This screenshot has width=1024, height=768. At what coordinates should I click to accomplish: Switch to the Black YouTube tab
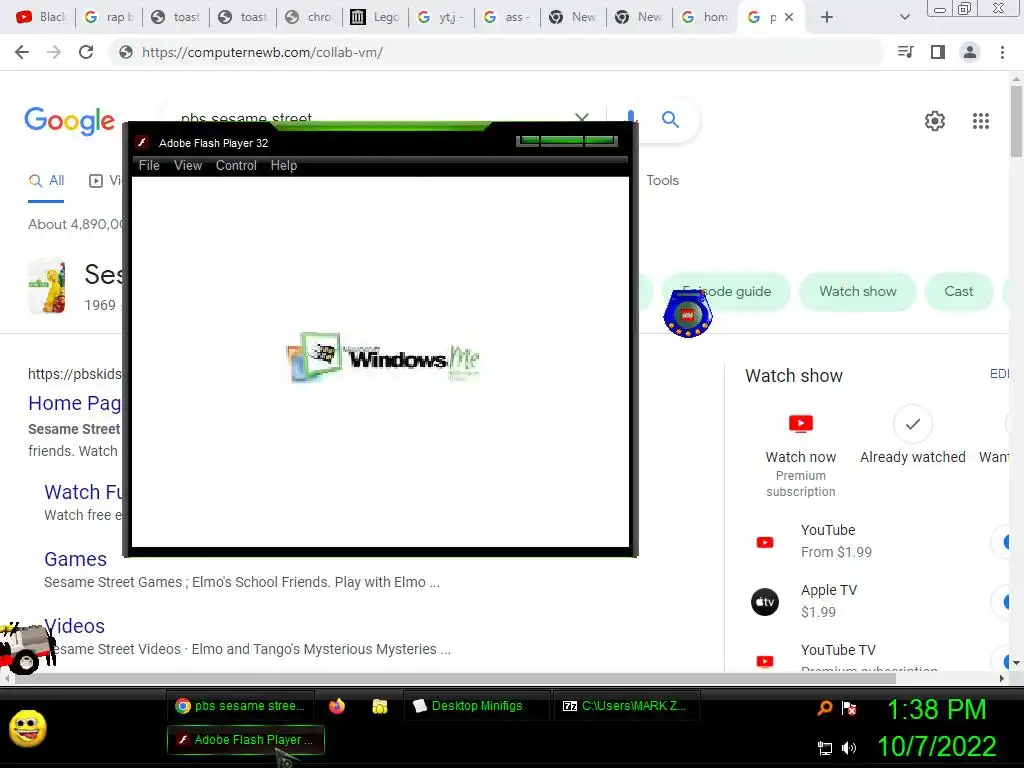click(x=42, y=17)
